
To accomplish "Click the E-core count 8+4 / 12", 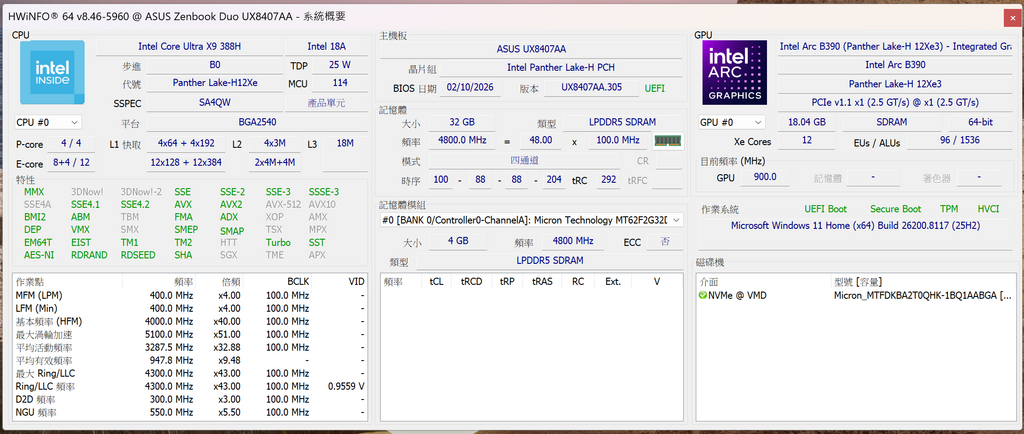I will (x=71, y=163).
